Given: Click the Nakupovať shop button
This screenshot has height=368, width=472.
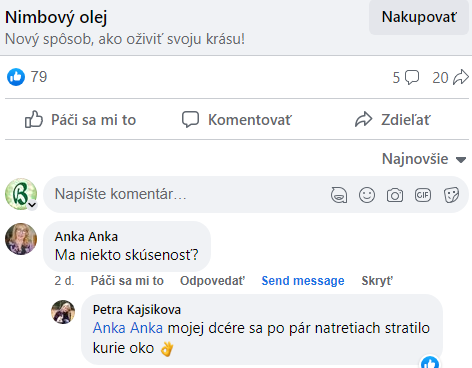Looking at the screenshot, I should (x=419, y=17).
